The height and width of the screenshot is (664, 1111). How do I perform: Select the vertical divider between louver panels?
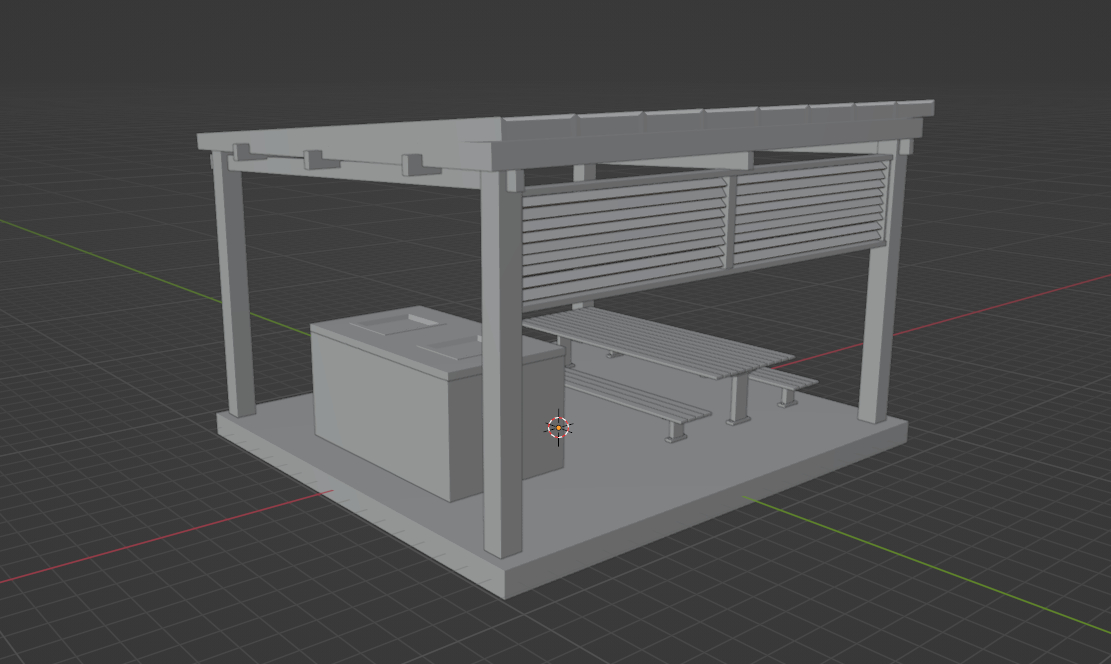coord(731,222)
